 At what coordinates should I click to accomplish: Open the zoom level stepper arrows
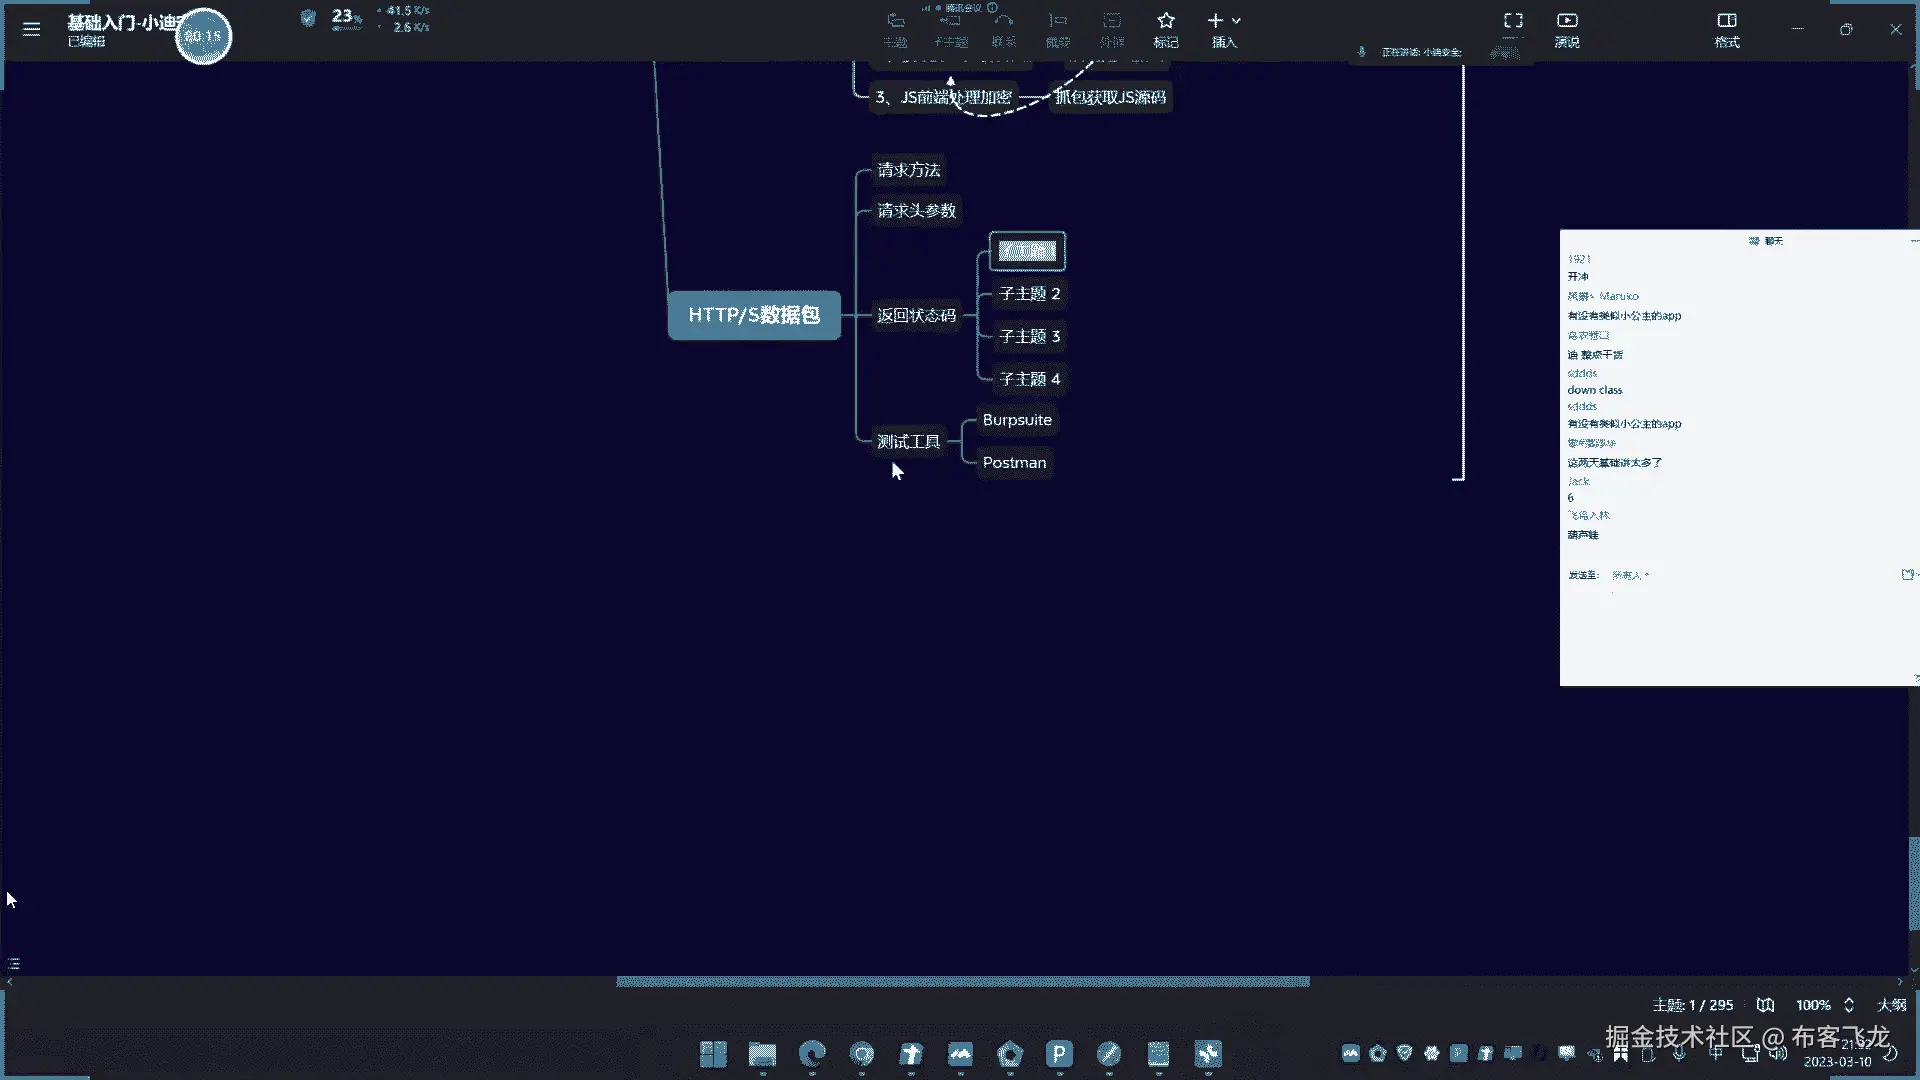[1849, 1005]
